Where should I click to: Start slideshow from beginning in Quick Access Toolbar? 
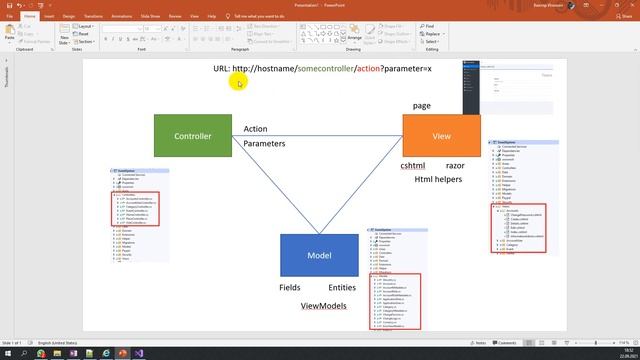(x=40, y=5)
